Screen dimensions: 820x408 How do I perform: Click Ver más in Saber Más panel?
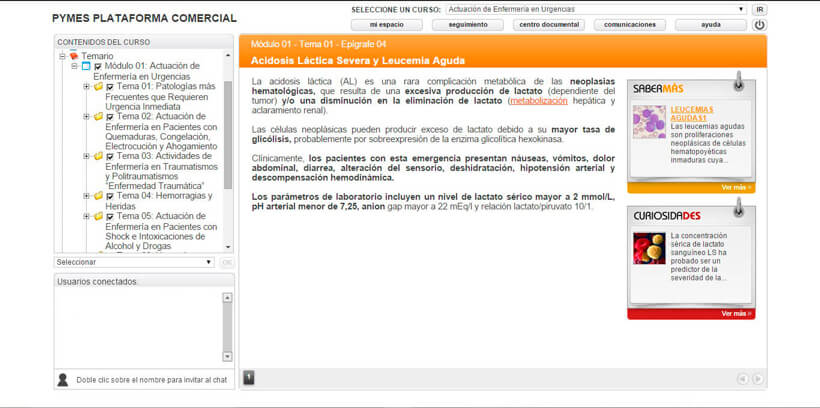point(736,187)
